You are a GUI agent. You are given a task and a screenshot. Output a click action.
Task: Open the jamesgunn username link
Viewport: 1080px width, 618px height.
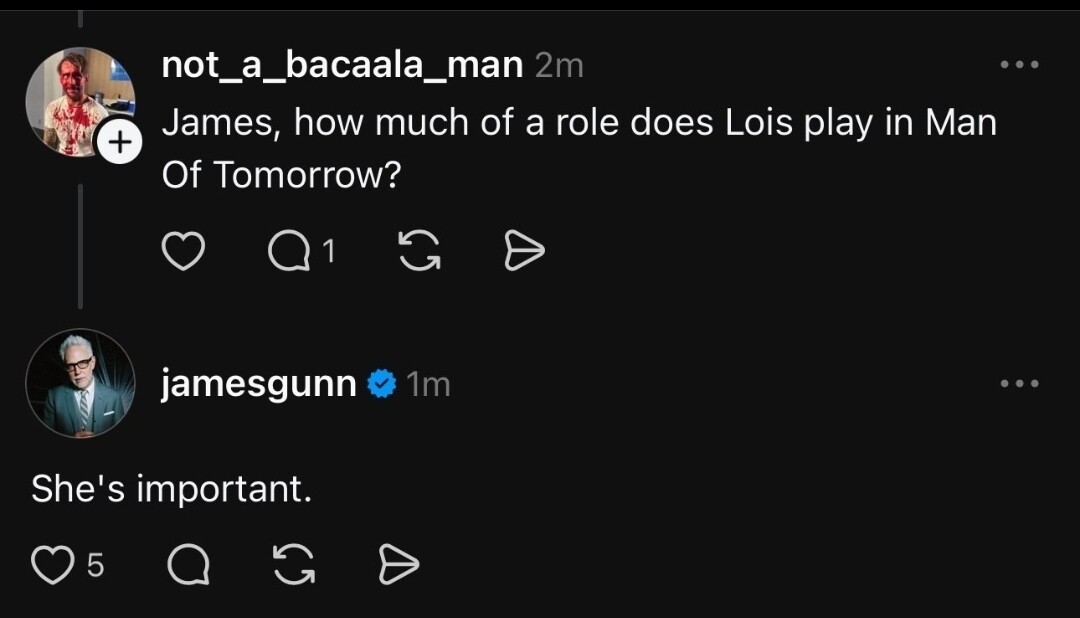coord(259,383)
